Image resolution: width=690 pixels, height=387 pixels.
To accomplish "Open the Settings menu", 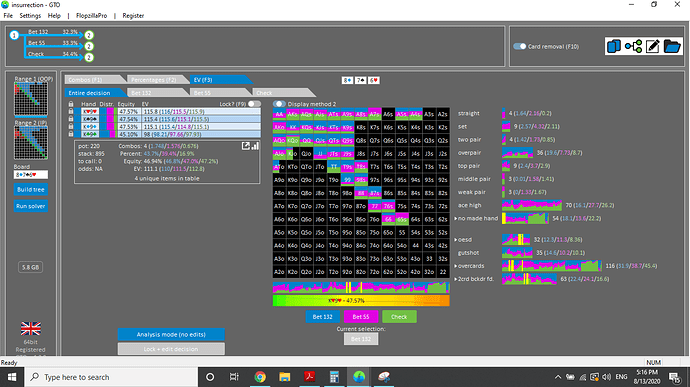I will [30, 15].
